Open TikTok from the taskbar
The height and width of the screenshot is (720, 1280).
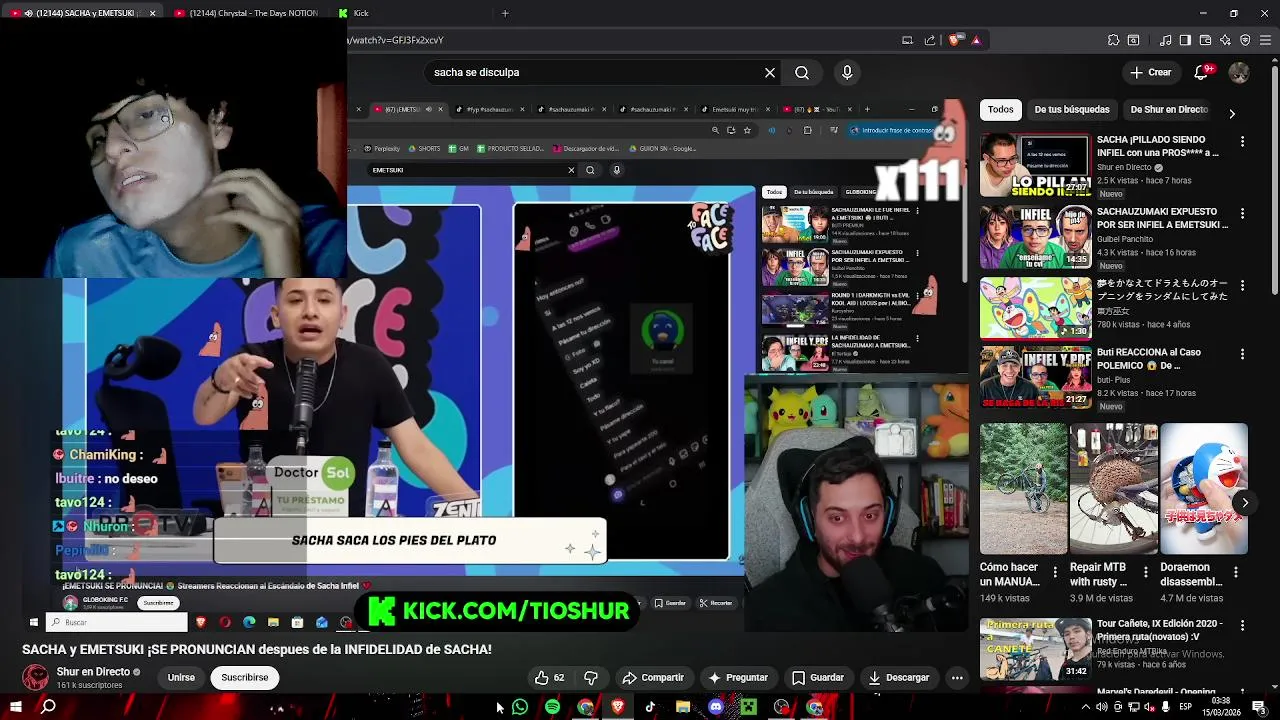[x=650, y=707]
